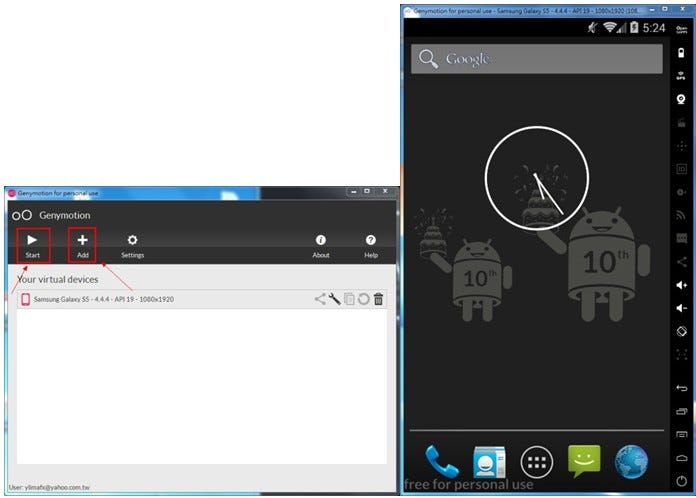Open Genymotion Settings
The height and width of the screenshot is (498, 696).
pos(132,245)
